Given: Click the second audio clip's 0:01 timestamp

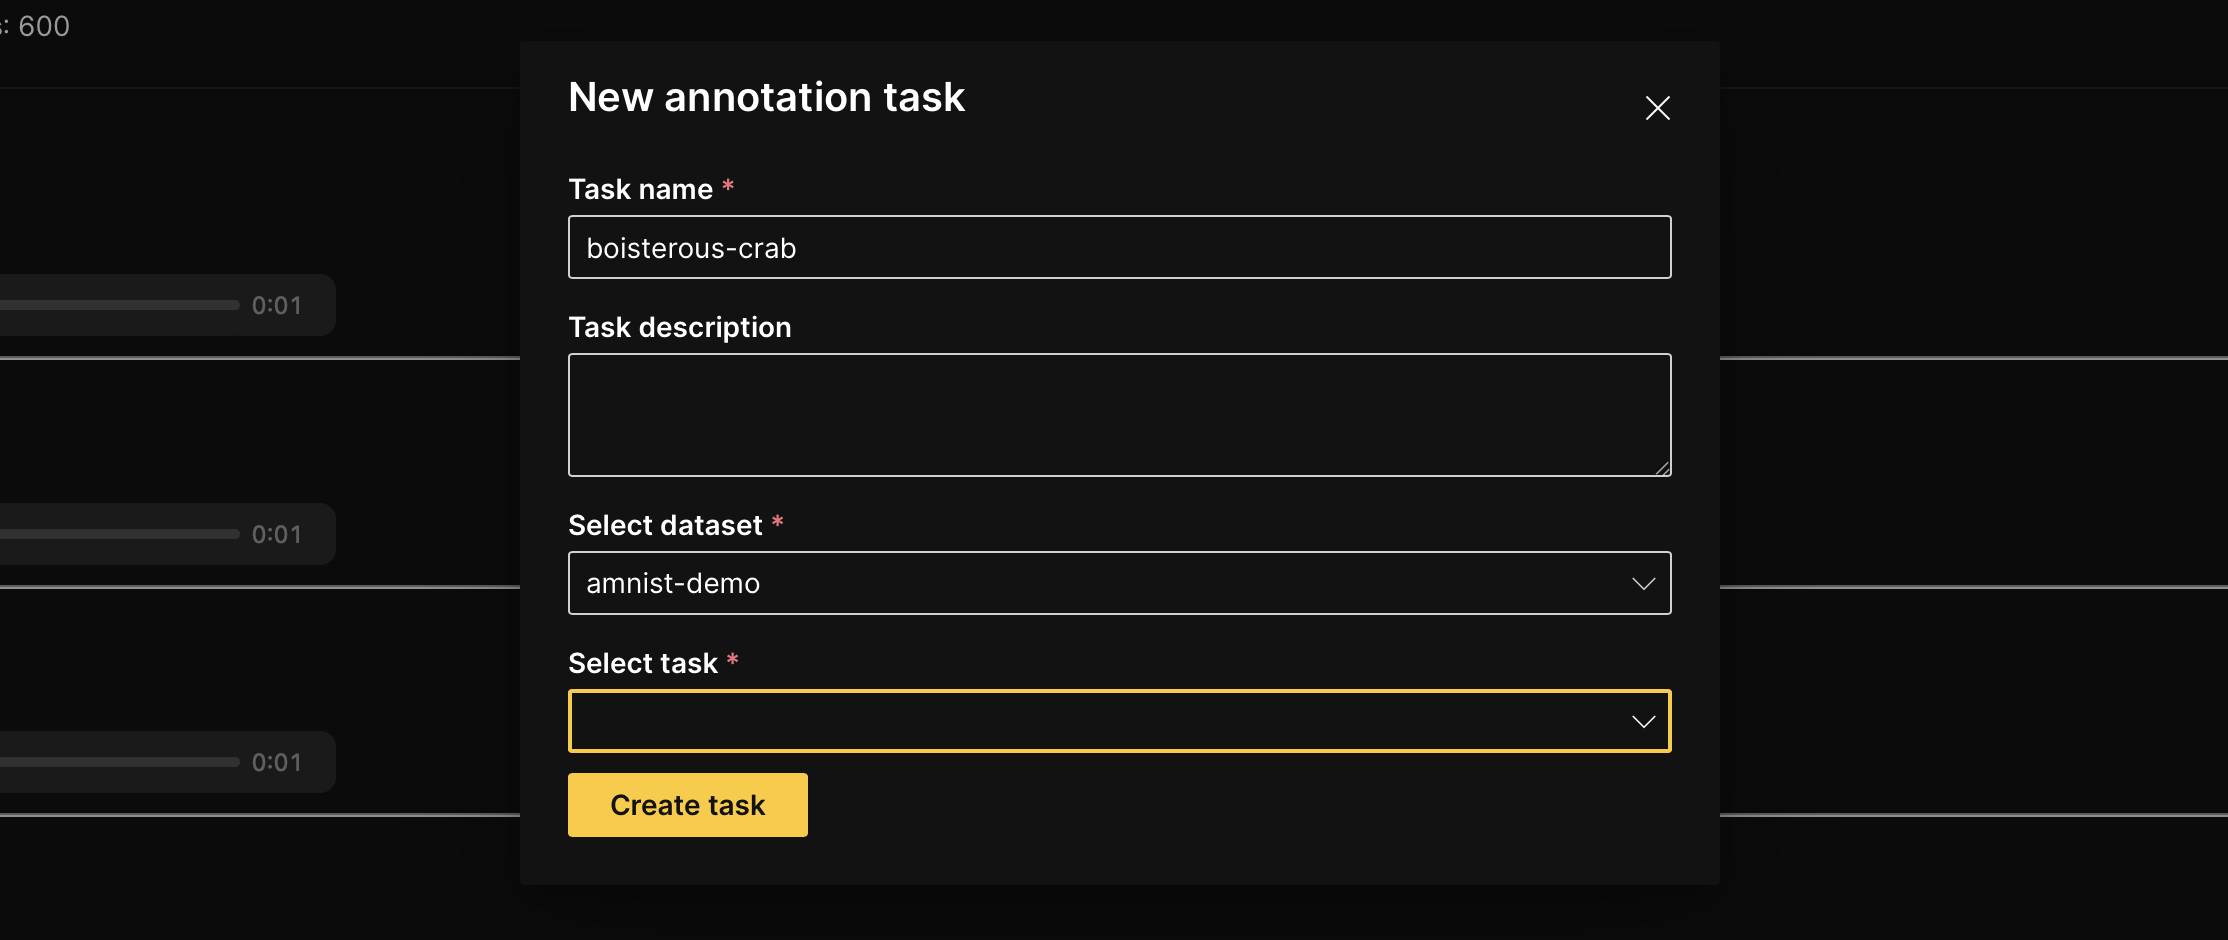Looking at the screenshot, I should (x=276, y=533).
